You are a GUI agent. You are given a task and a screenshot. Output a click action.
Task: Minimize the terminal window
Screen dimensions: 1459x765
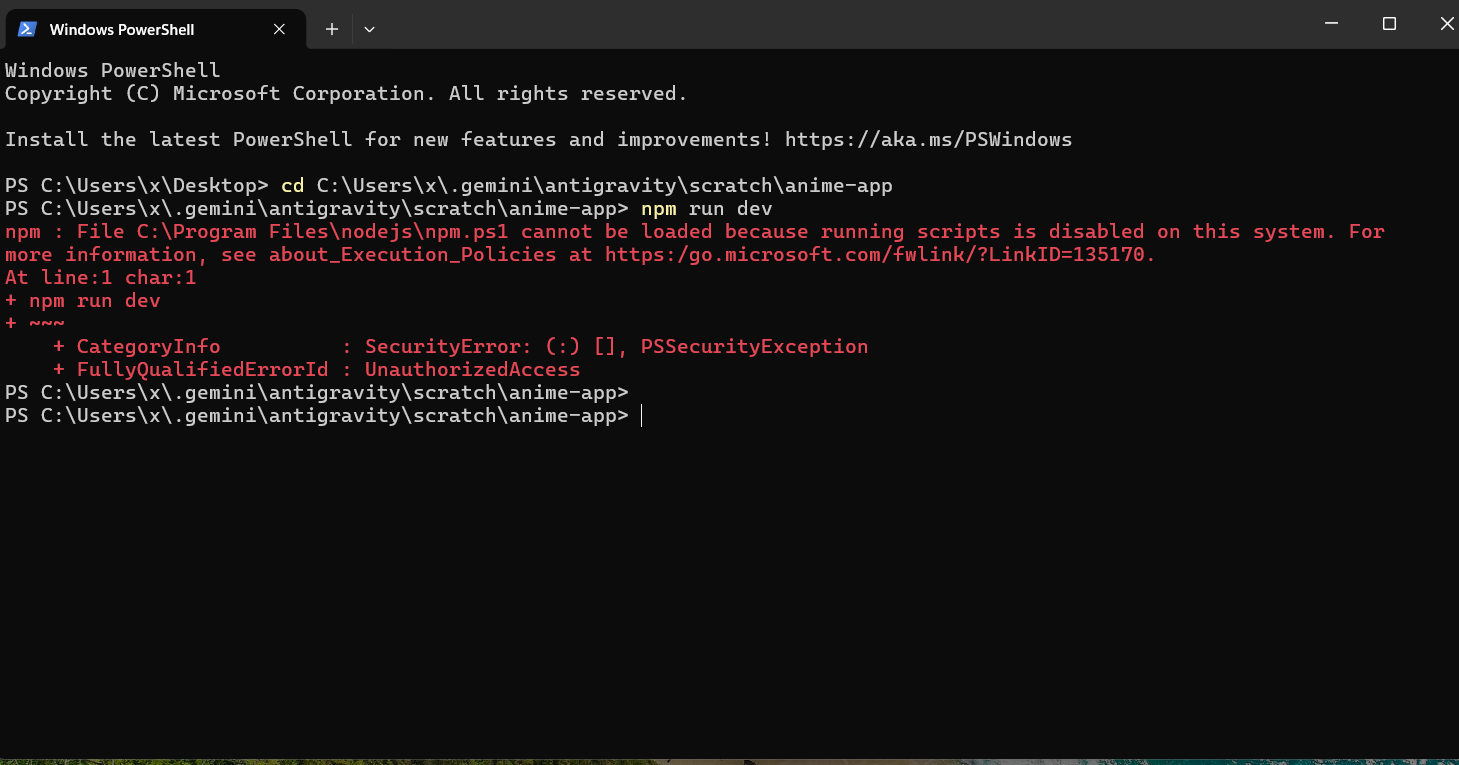(1331, 24)
